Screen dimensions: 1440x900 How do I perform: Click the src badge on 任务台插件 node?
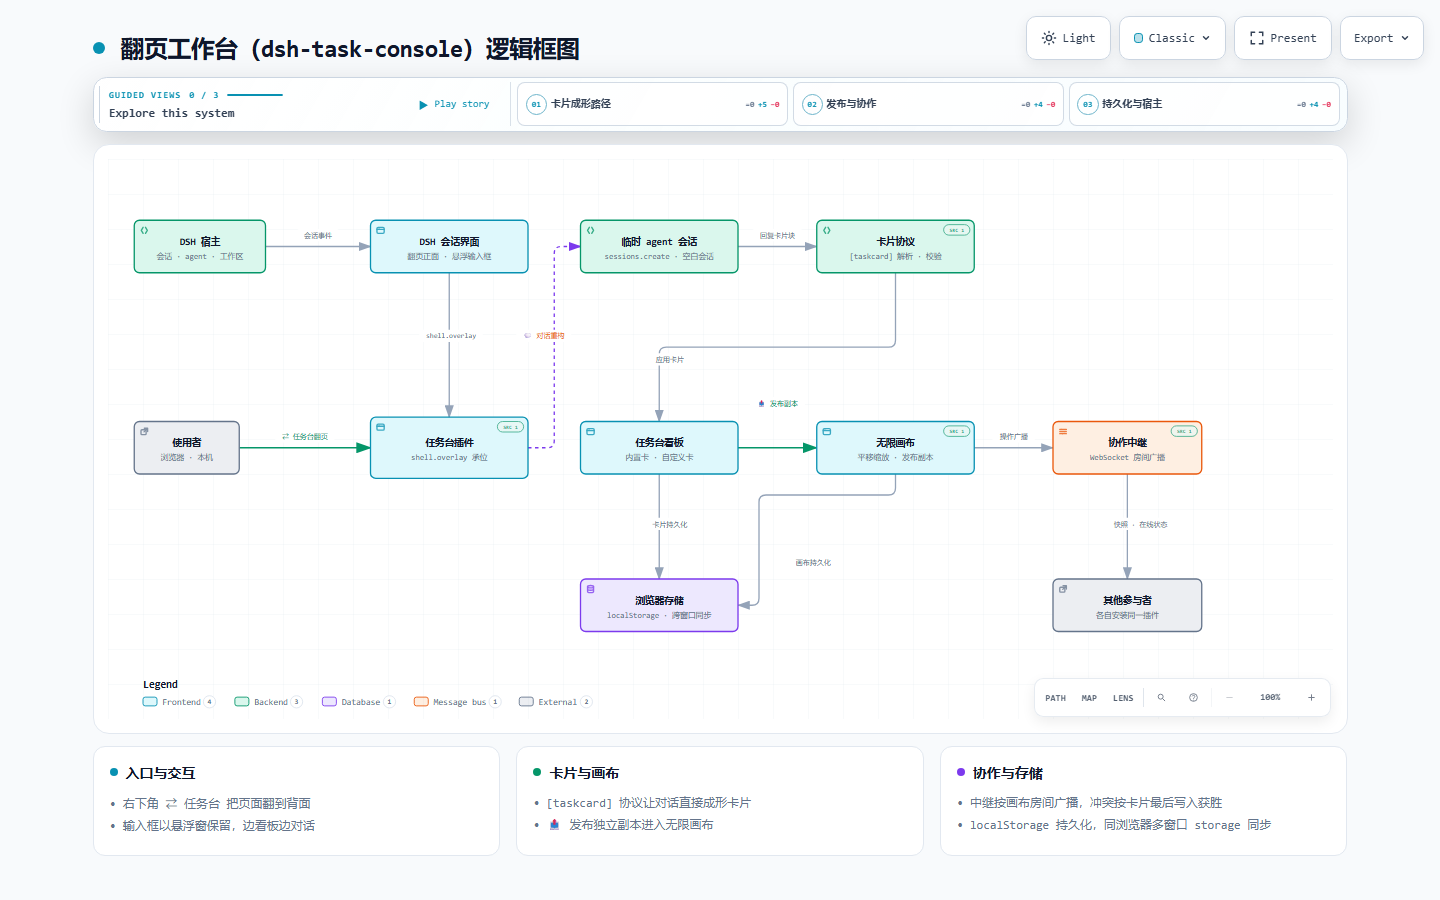pyautogui.click(x=510, y=427)
